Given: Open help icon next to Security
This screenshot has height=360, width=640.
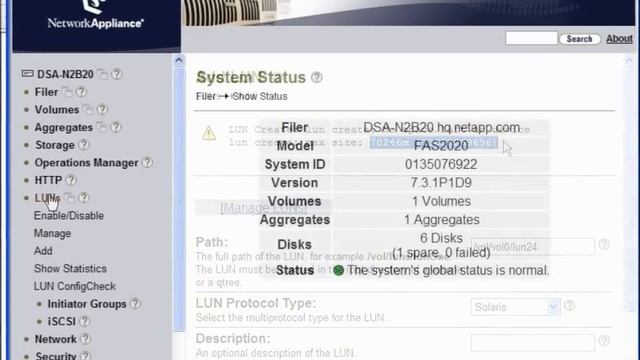Looking at the screenshot, I should tap(85, 356).
